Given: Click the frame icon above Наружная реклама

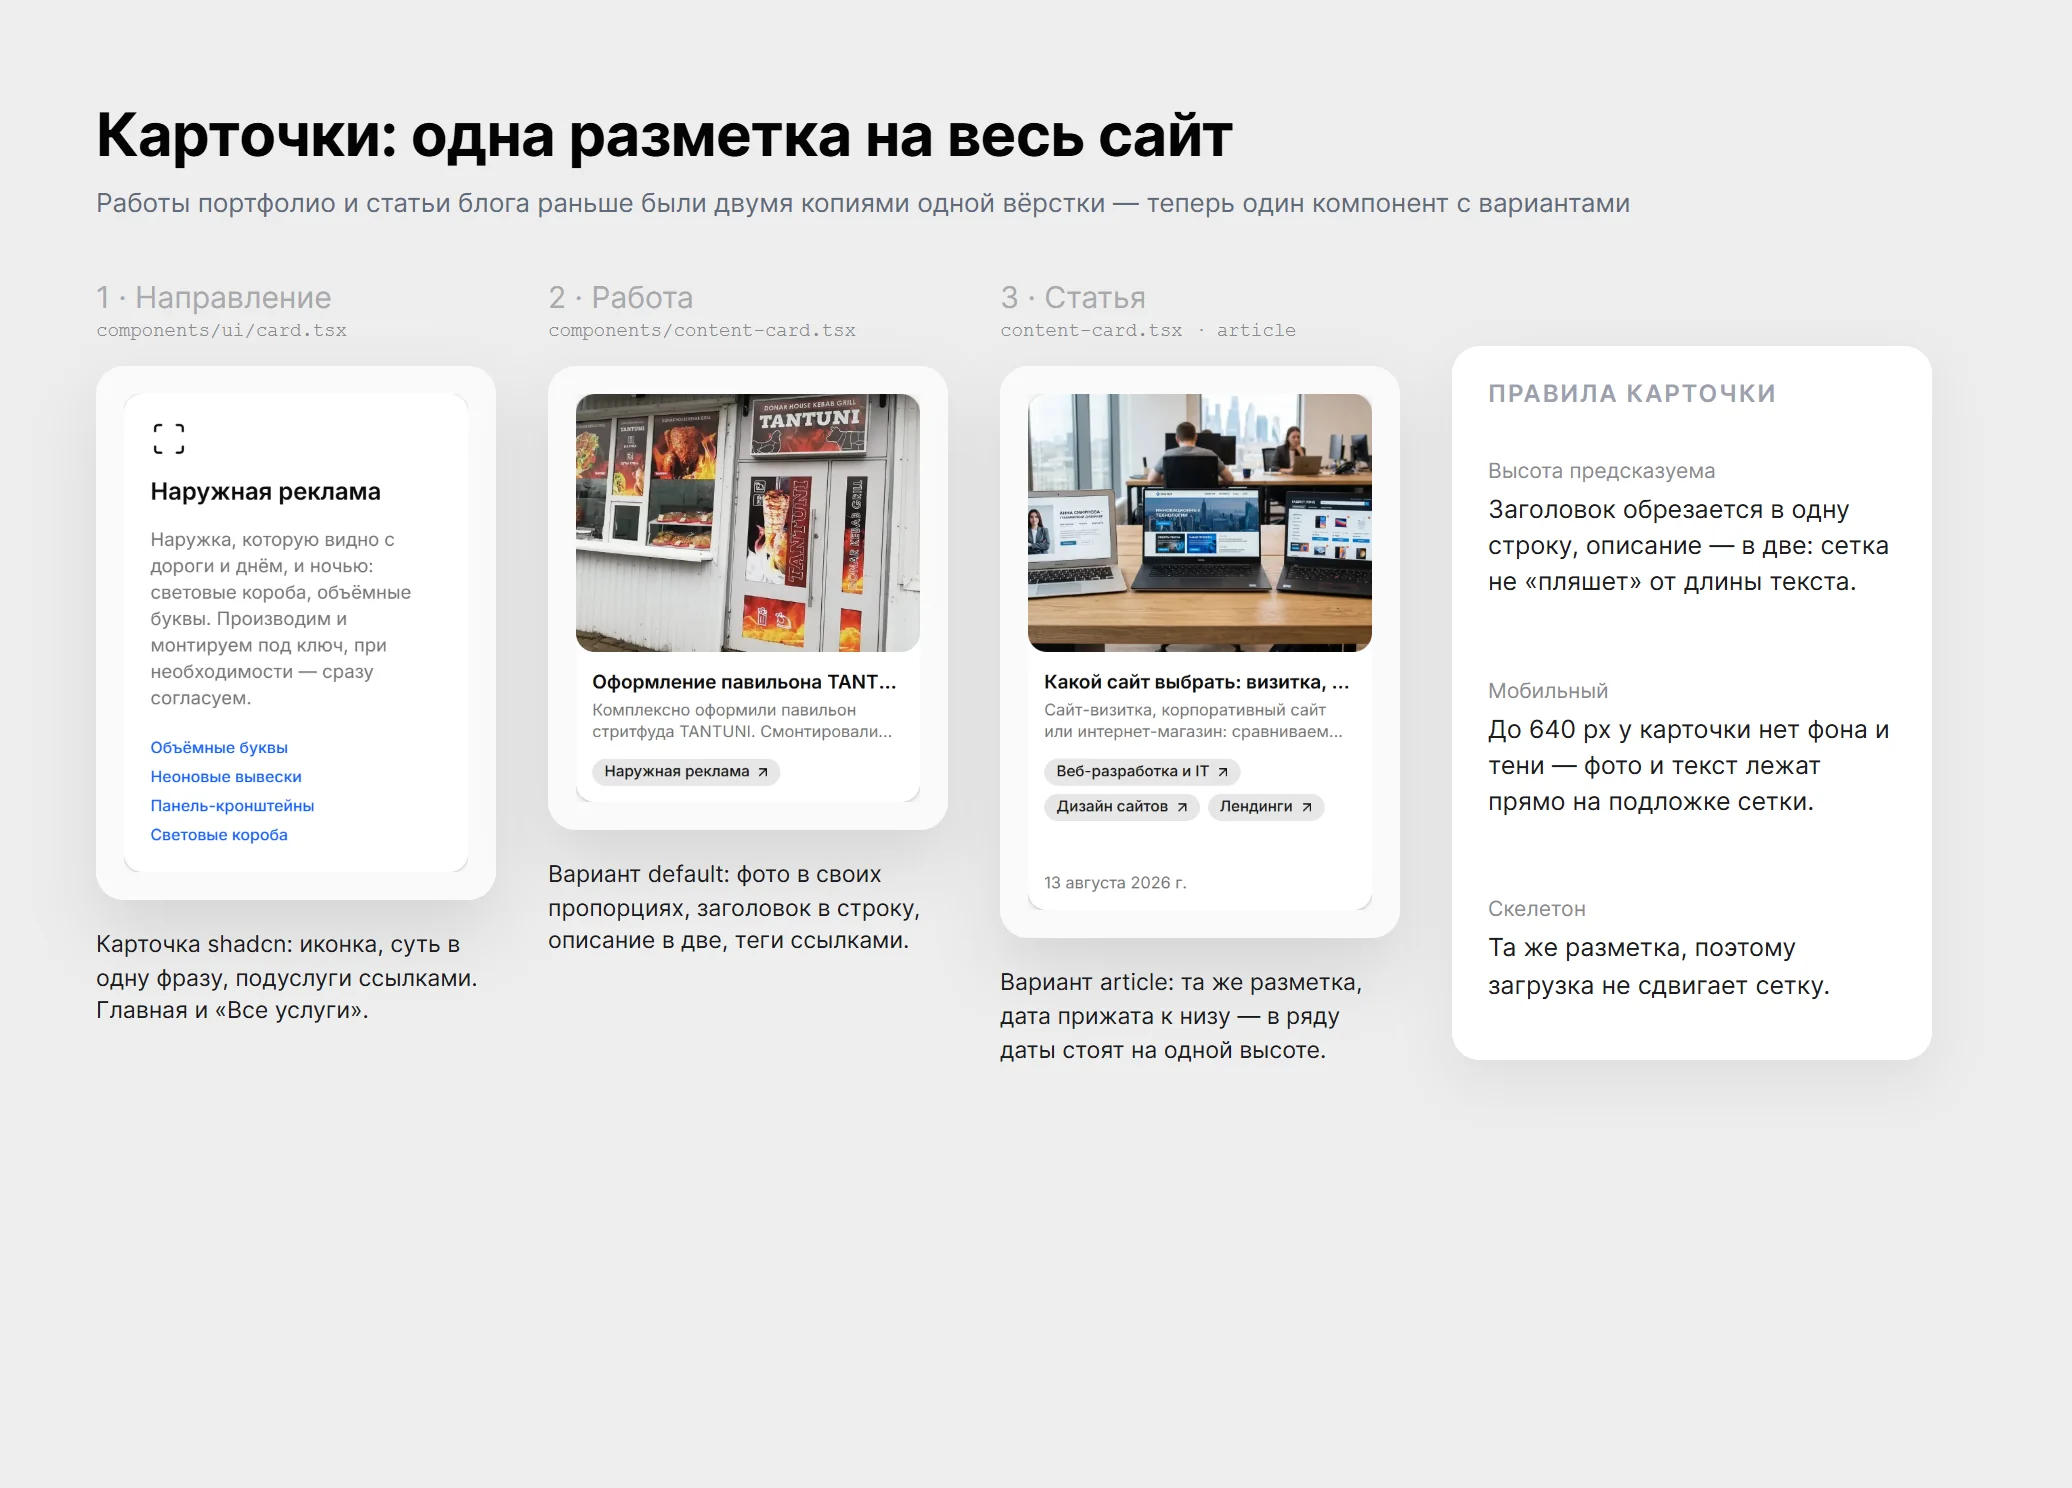Looking at the screenshot, I should pos(169,438).
